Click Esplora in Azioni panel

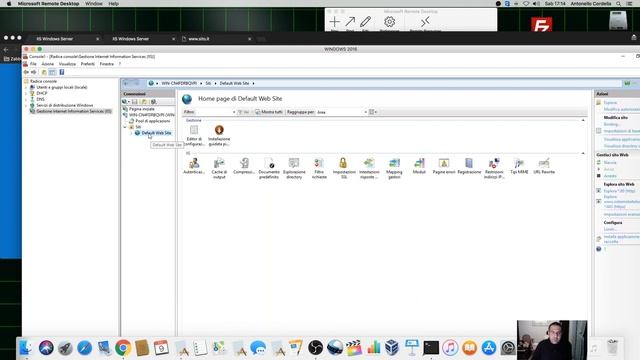611,102
